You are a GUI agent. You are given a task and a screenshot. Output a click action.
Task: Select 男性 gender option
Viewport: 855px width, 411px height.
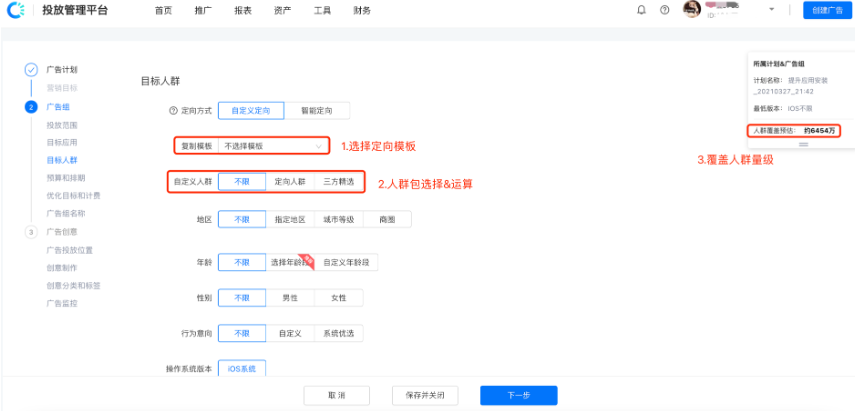(x=290, y=298)
